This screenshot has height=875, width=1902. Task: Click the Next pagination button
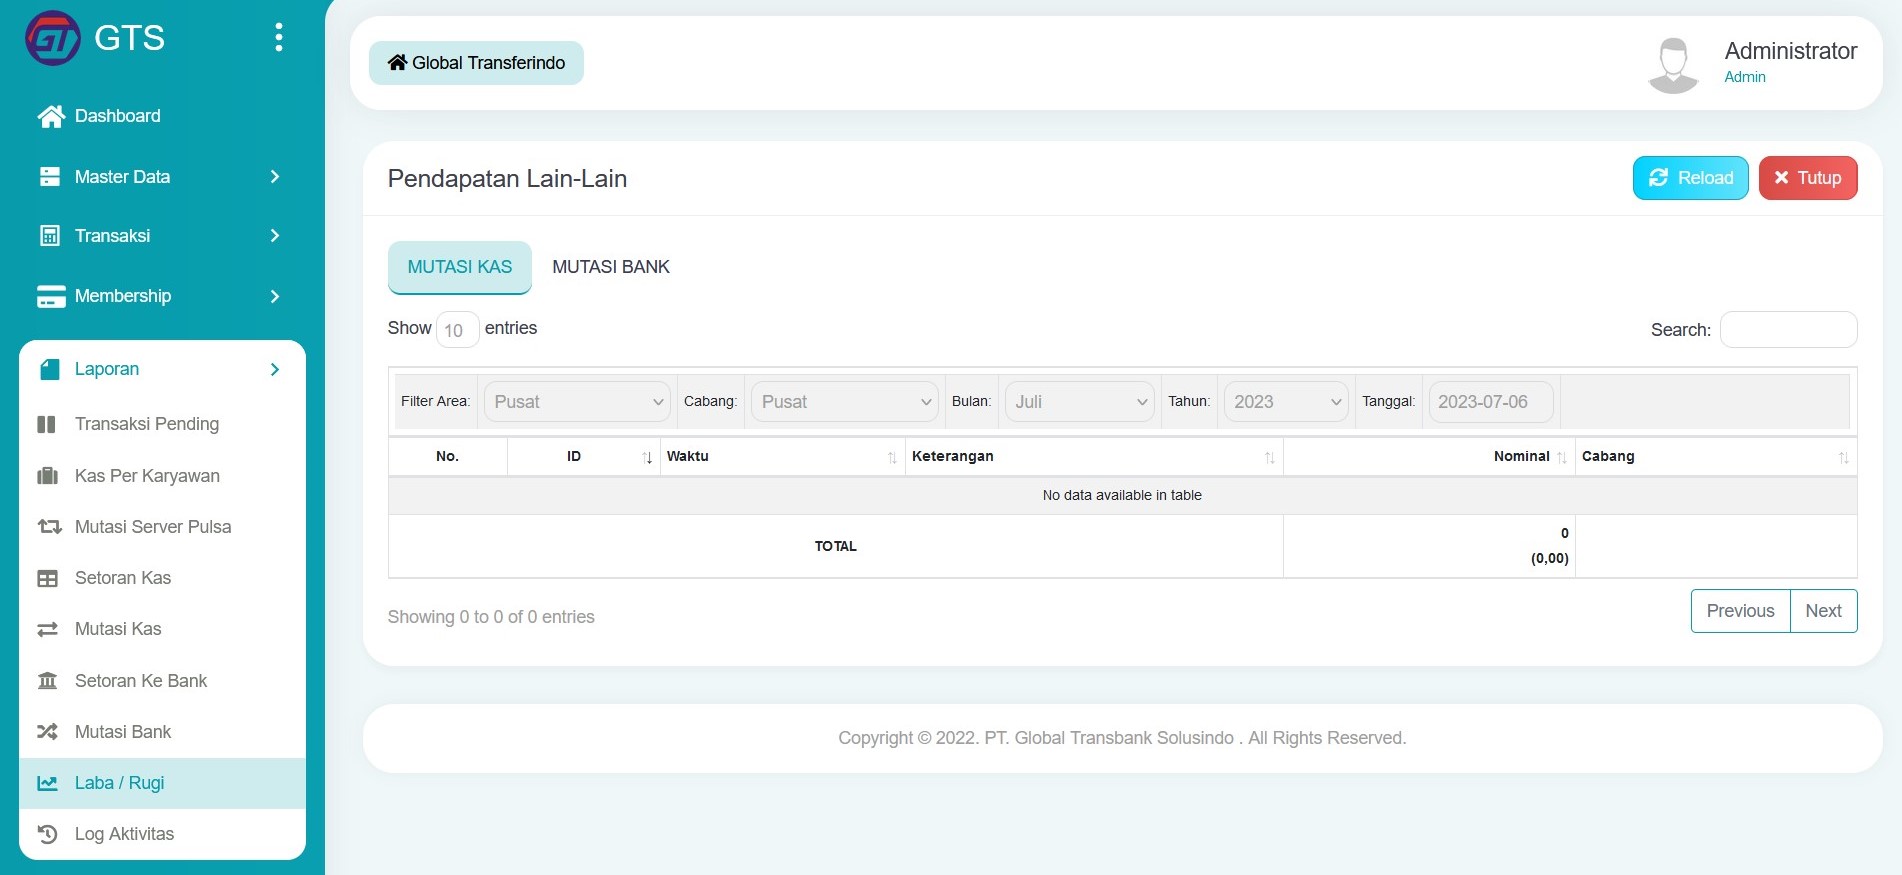[1823, 611]
